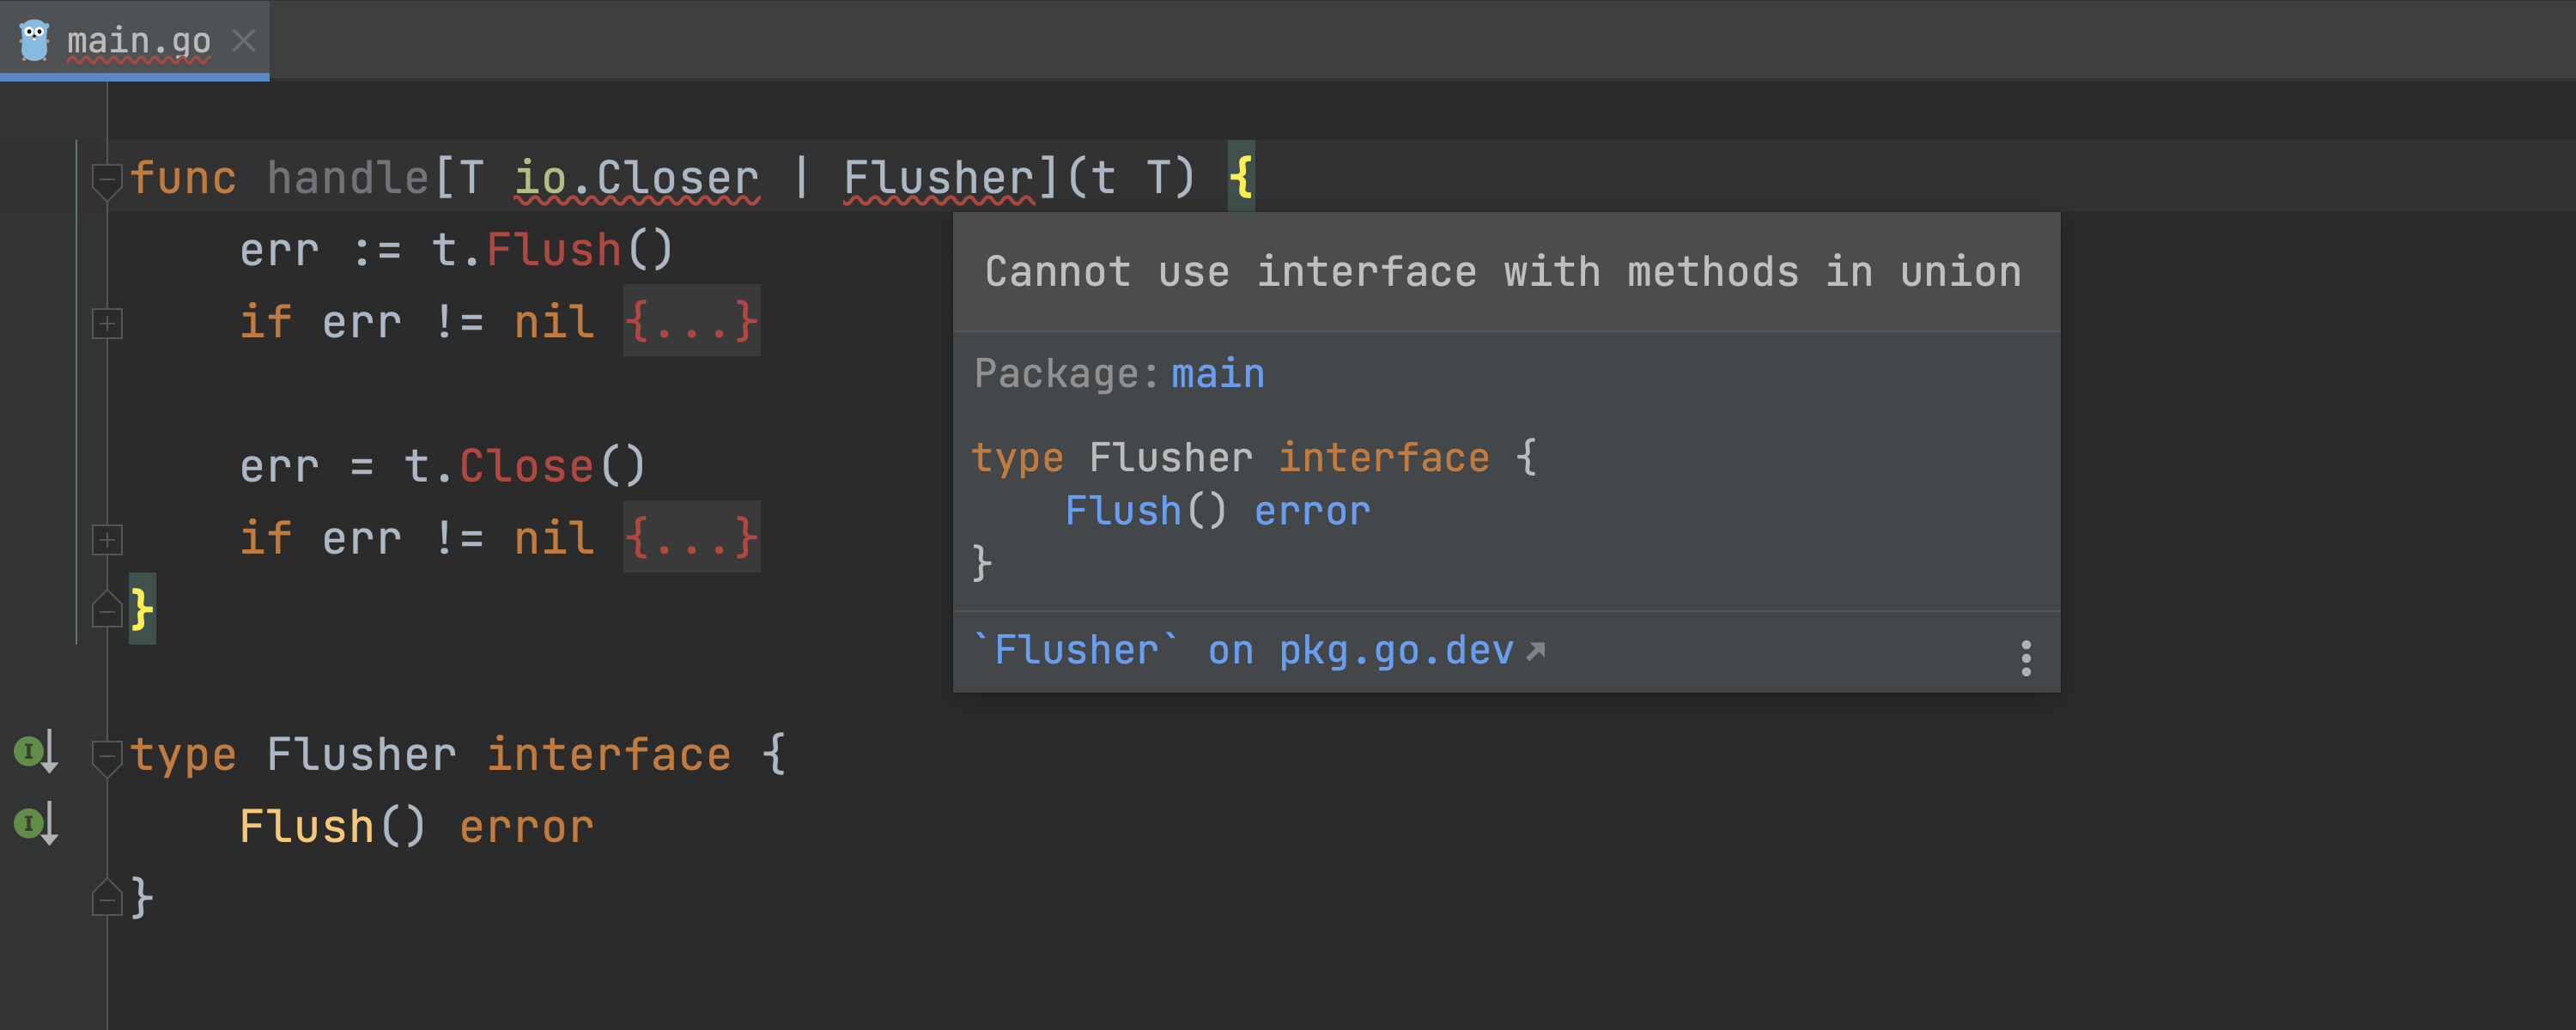Click the implementations gutter icon beside type Flusher
2576x1030 pixels.
[35, 751]
